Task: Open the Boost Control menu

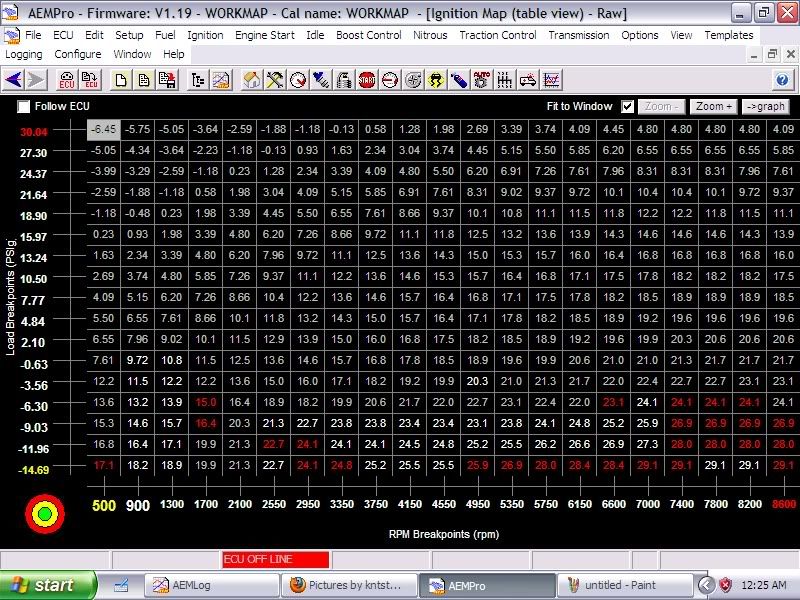Action: (368, 35)
